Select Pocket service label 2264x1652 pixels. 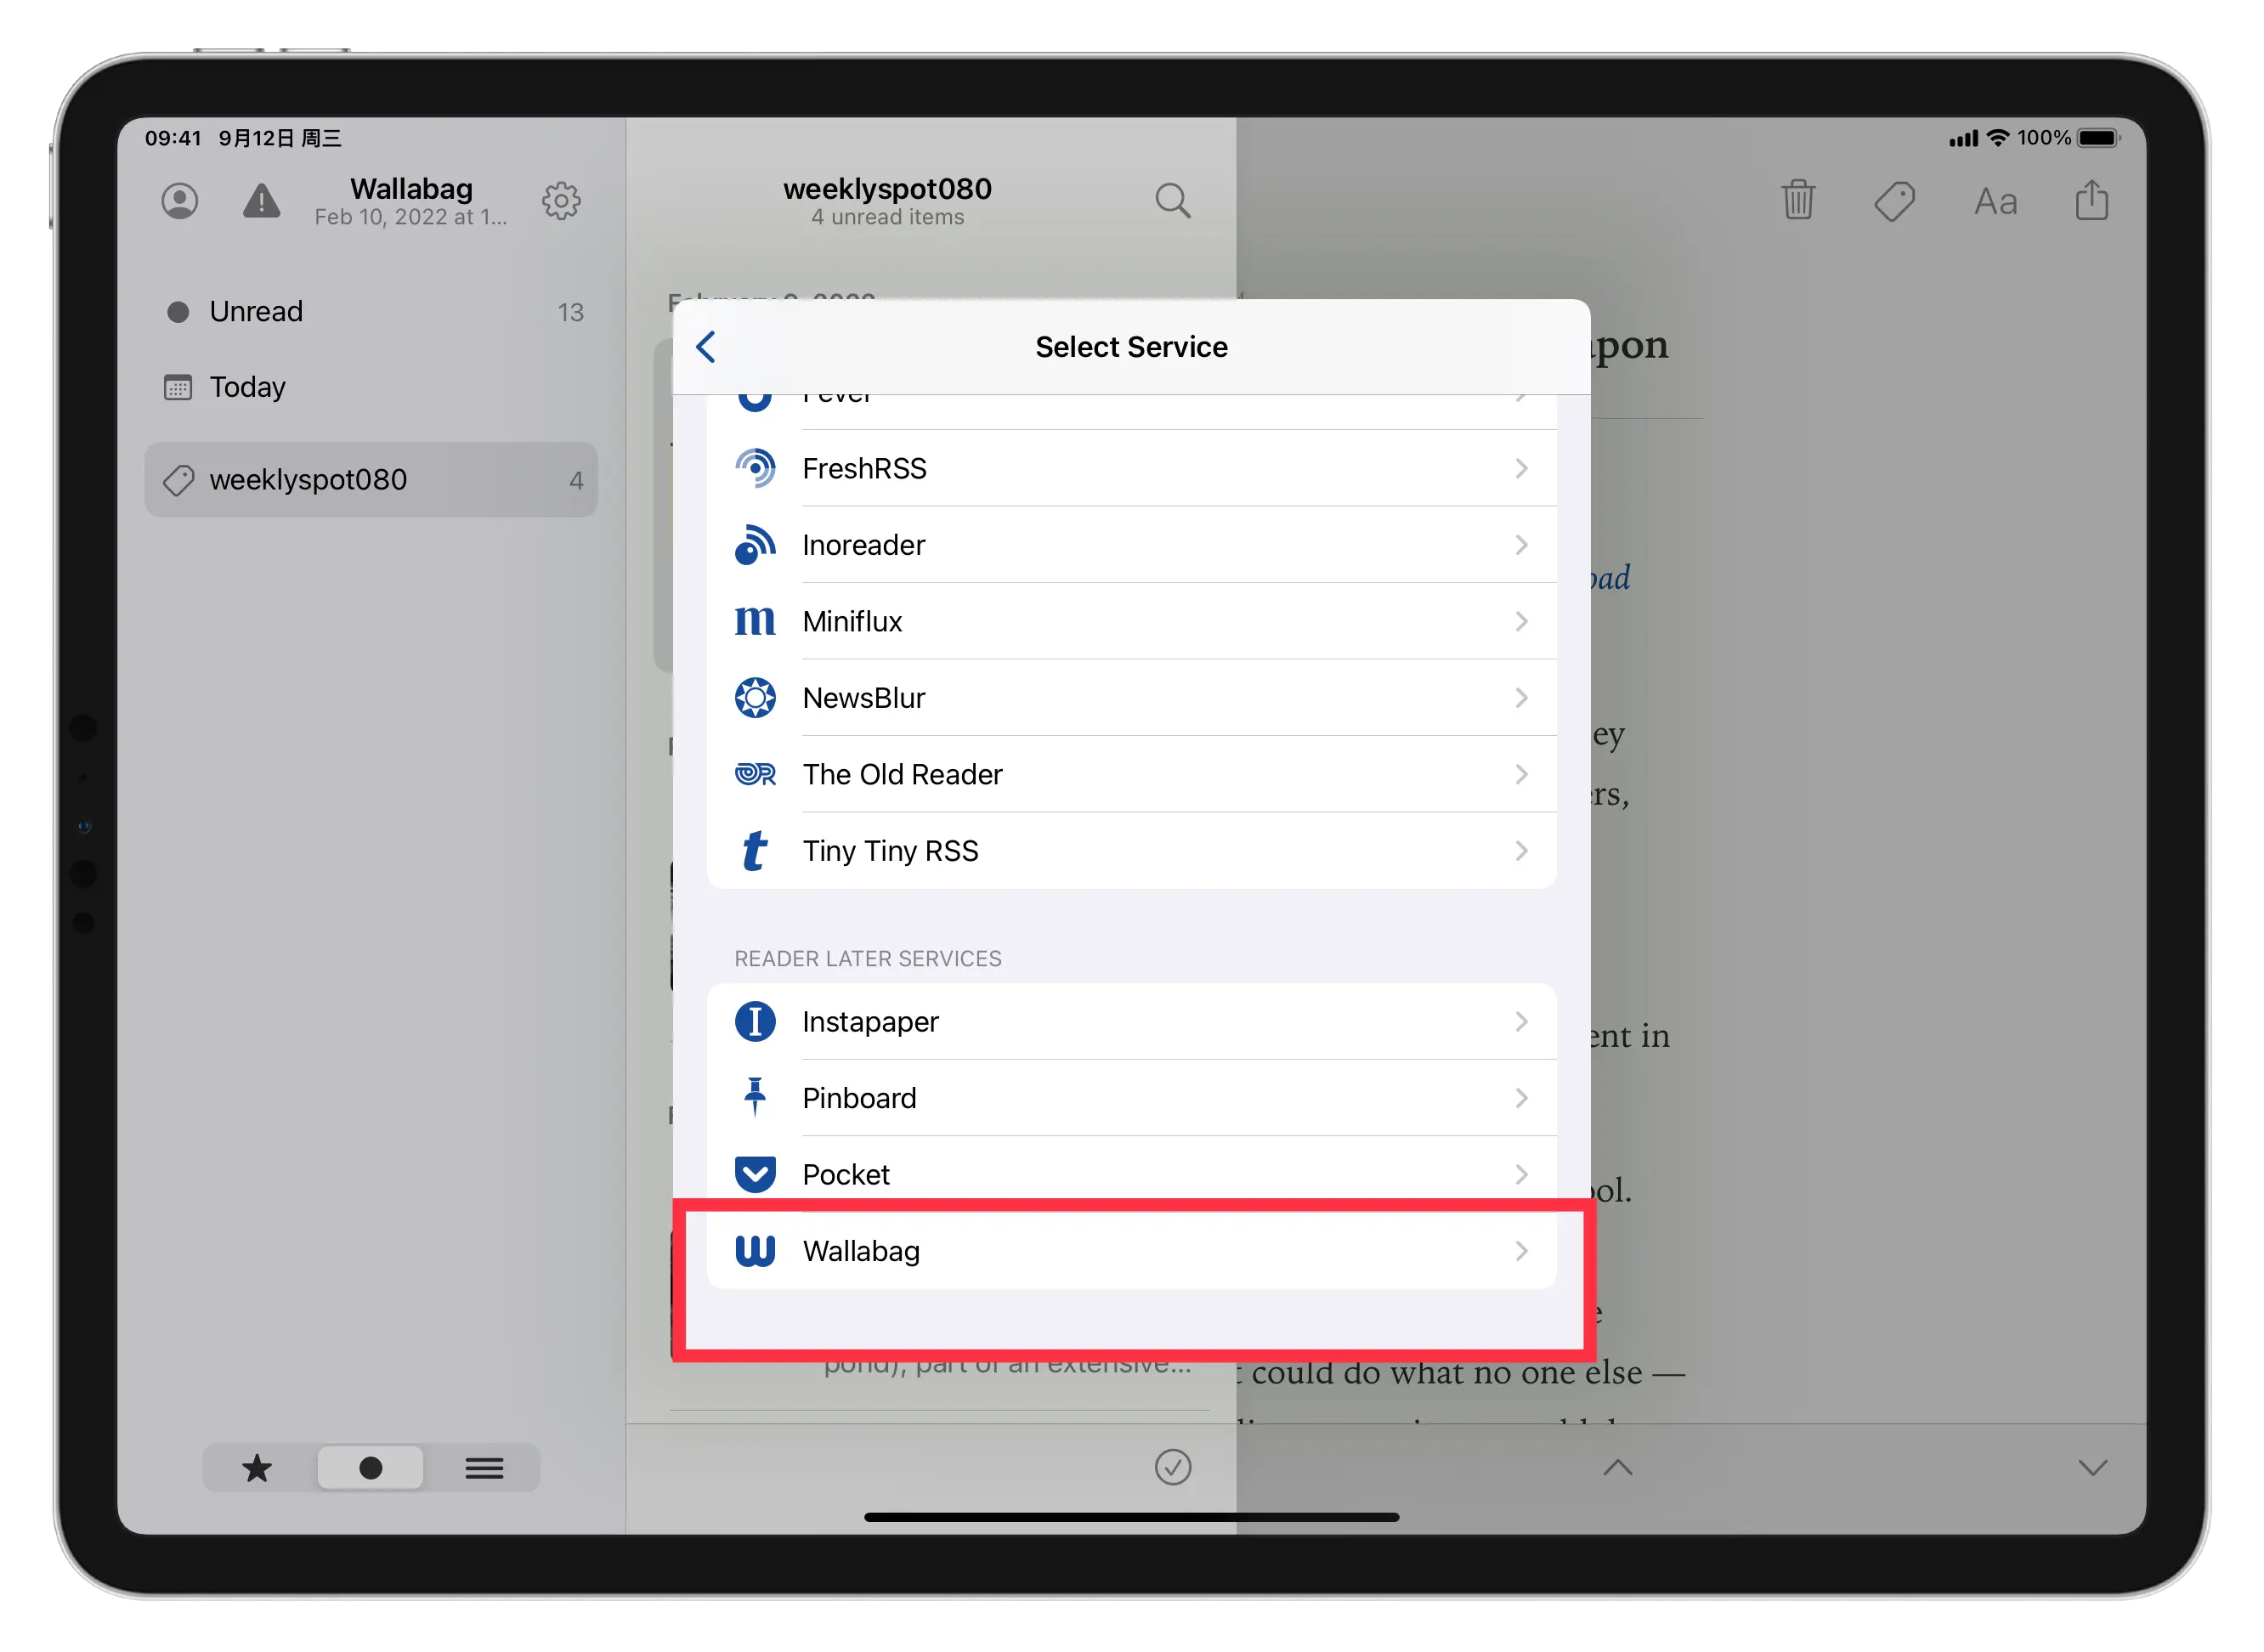845,1175
